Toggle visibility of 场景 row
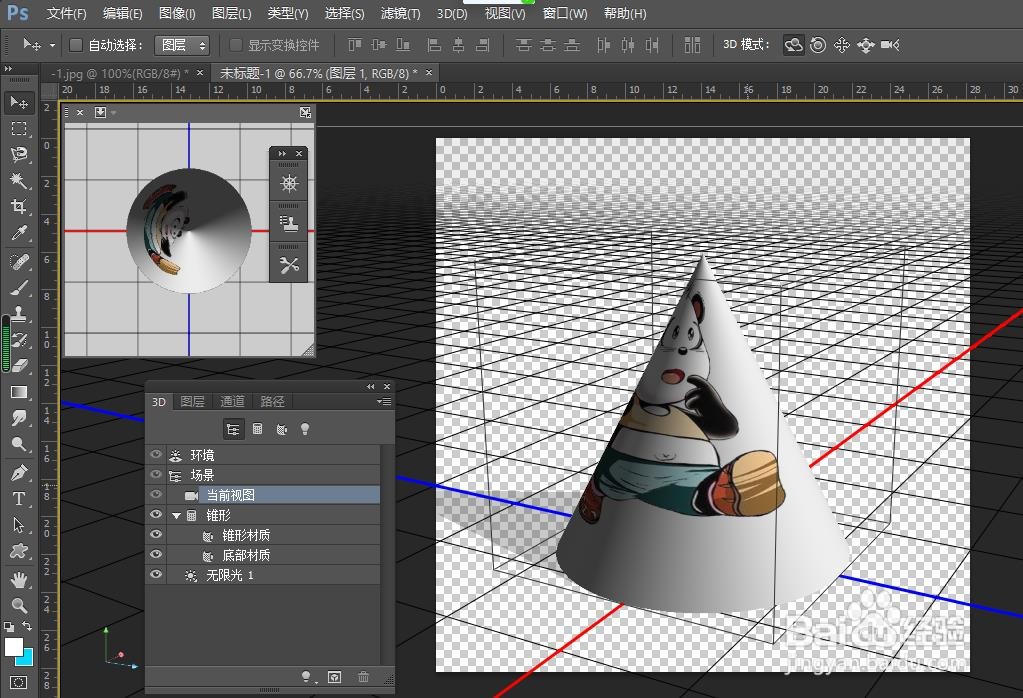This screenshot has height=698, width=1023. [156, 474]
